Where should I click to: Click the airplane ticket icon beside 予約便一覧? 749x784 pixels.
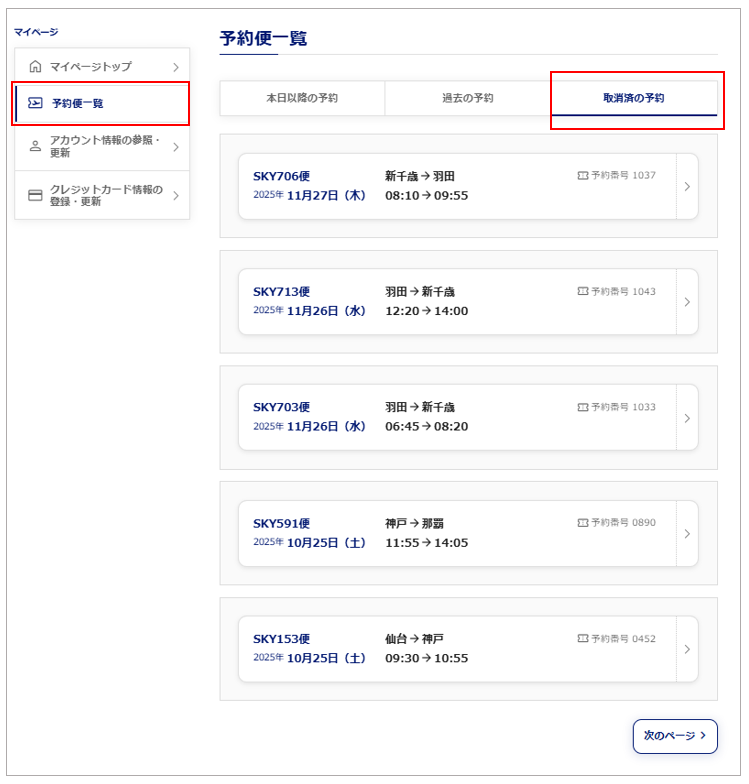[x=35, y=103]
